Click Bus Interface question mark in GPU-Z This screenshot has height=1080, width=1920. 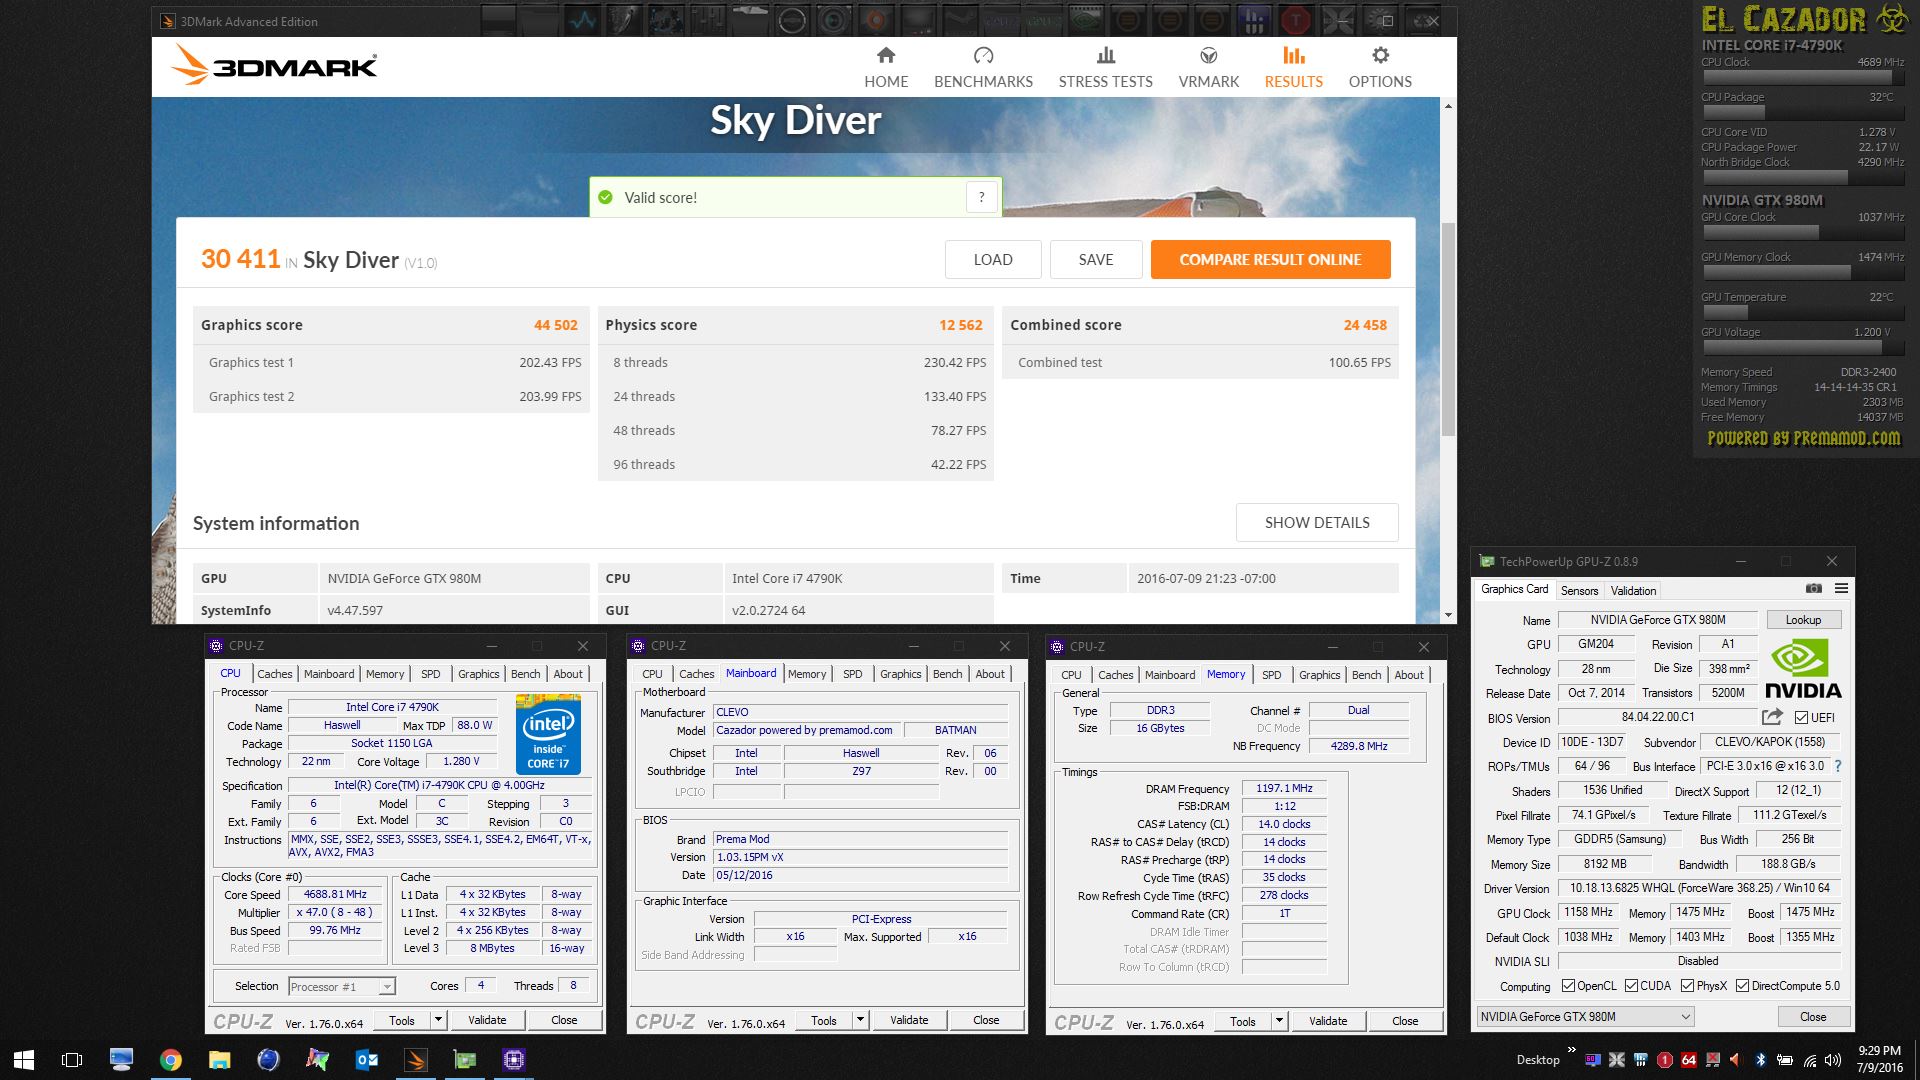click(1838, 766)
